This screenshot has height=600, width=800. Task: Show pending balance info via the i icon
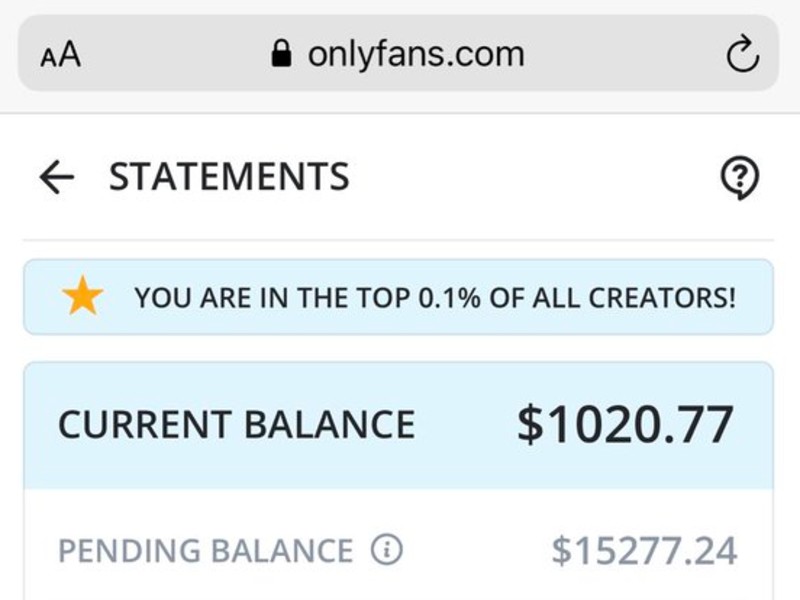386,550
